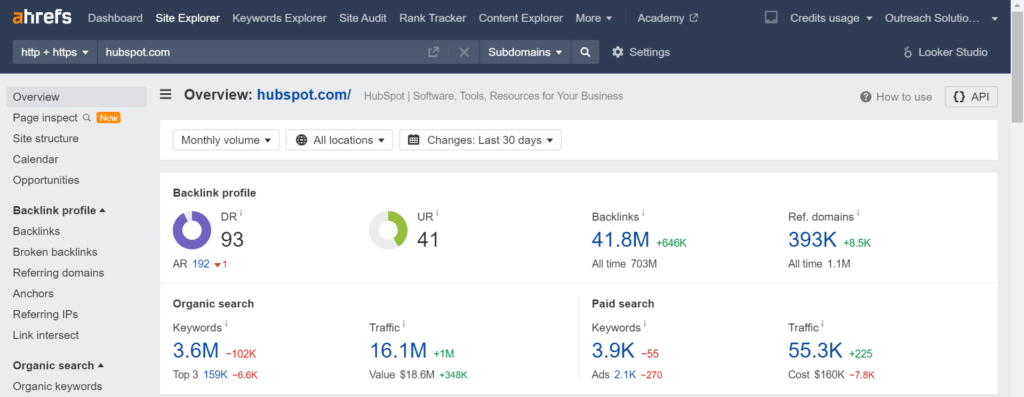Open the Subdomains mode dropdown
The image size is (1024, 397).
[525, 52]
